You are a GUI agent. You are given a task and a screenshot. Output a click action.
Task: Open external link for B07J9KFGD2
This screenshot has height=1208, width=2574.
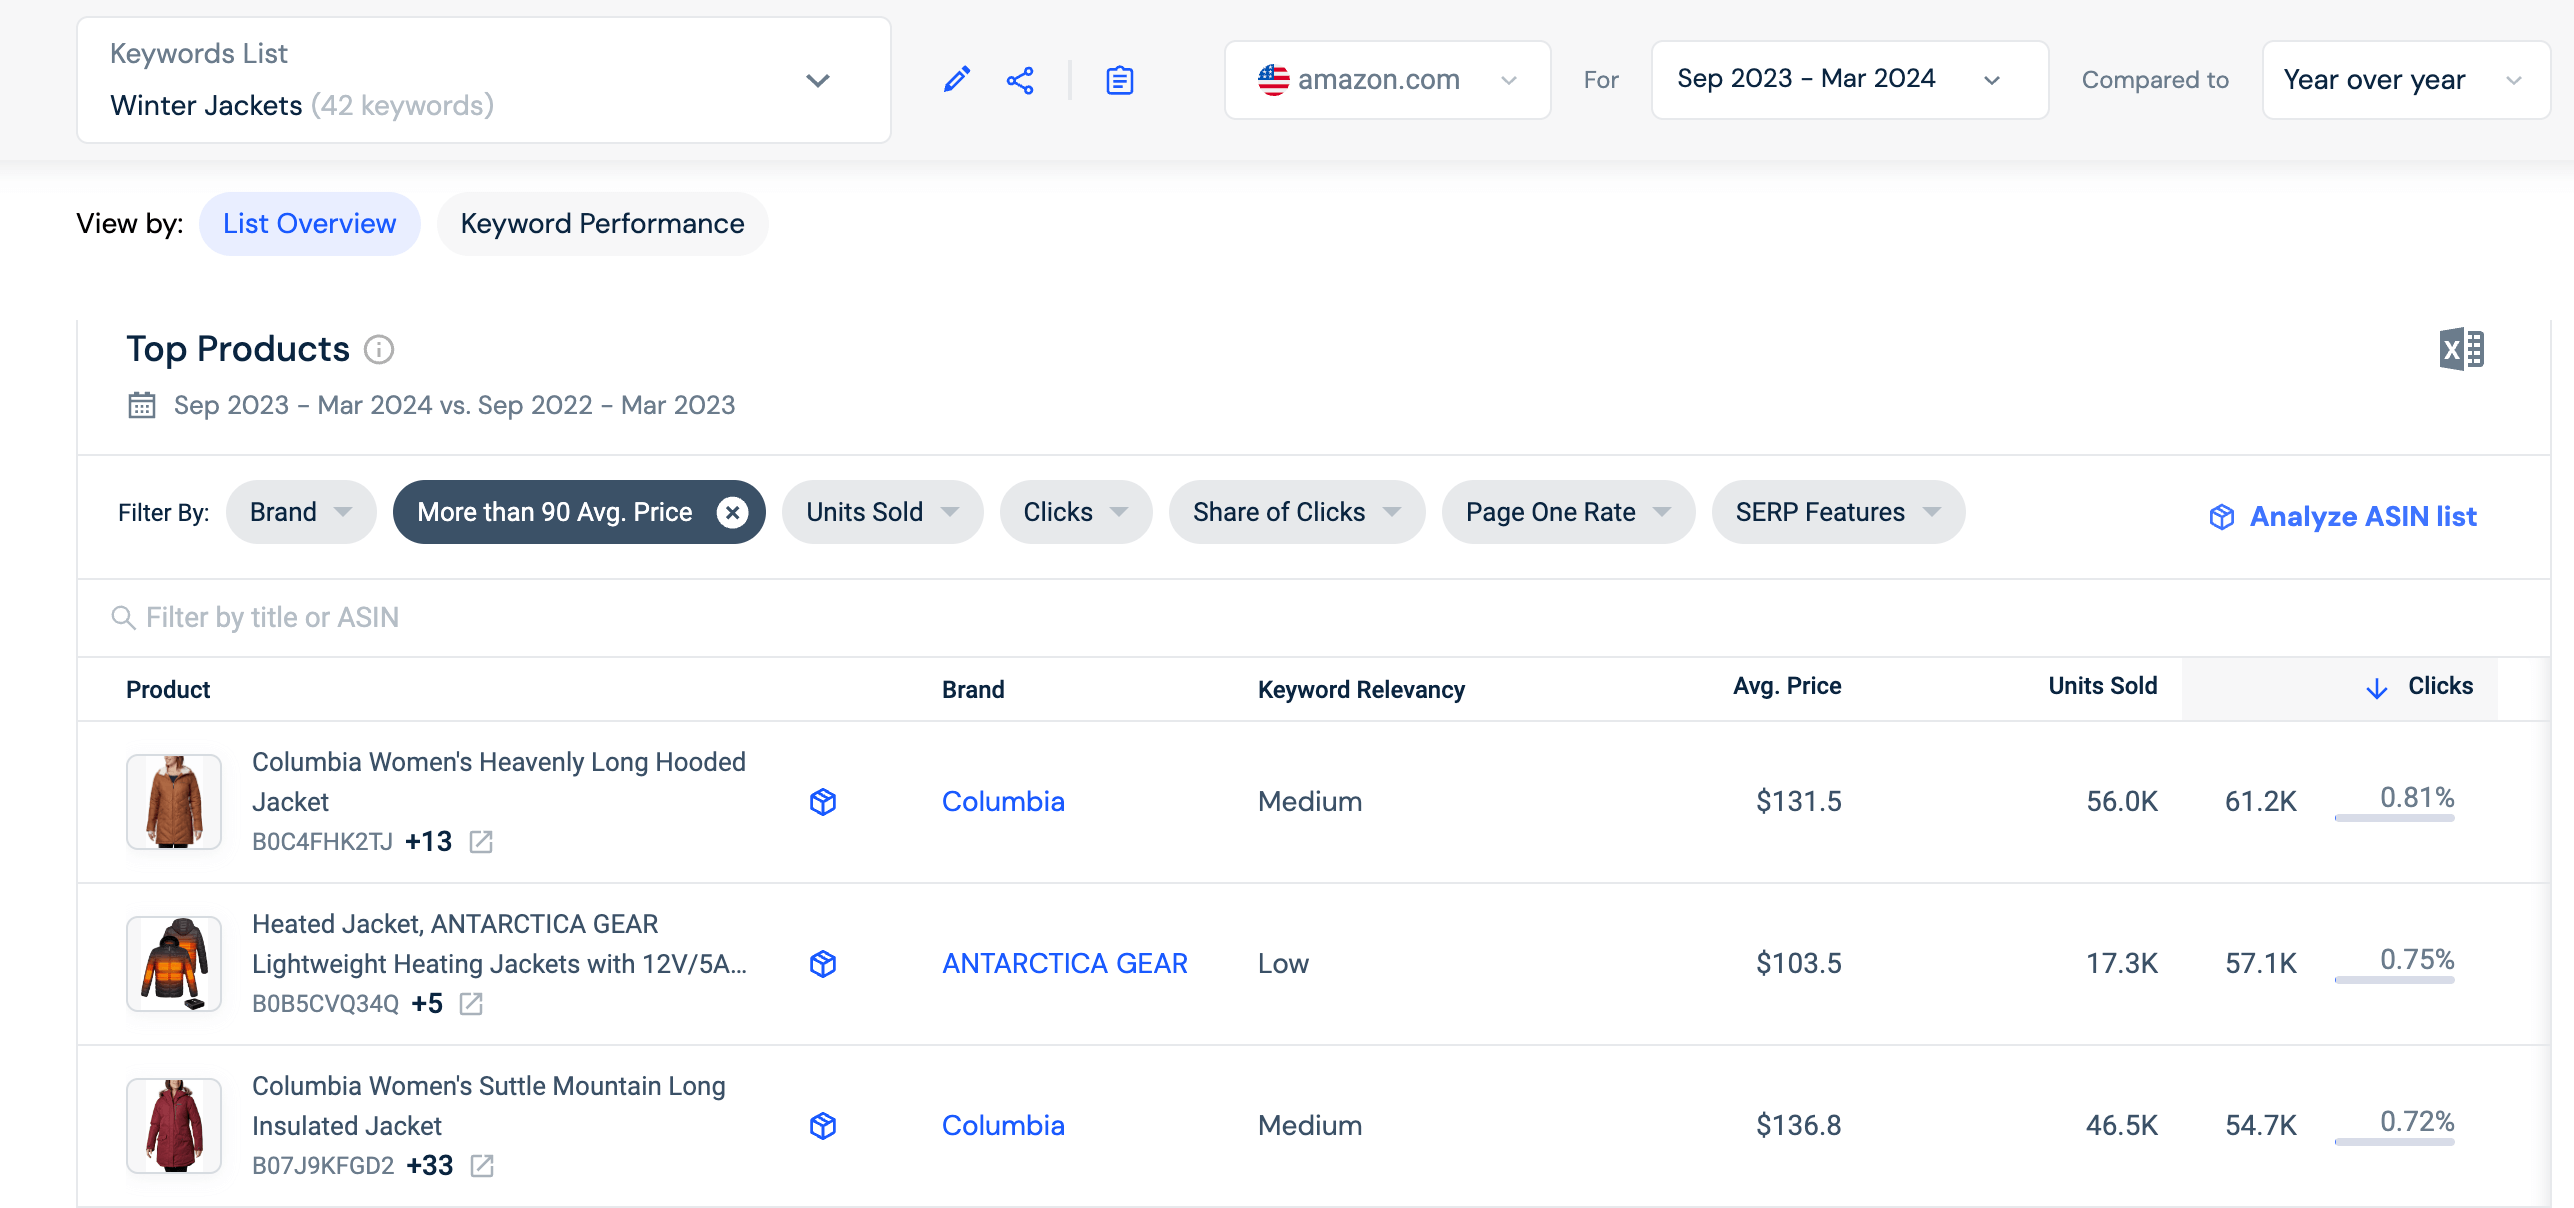482,1166
